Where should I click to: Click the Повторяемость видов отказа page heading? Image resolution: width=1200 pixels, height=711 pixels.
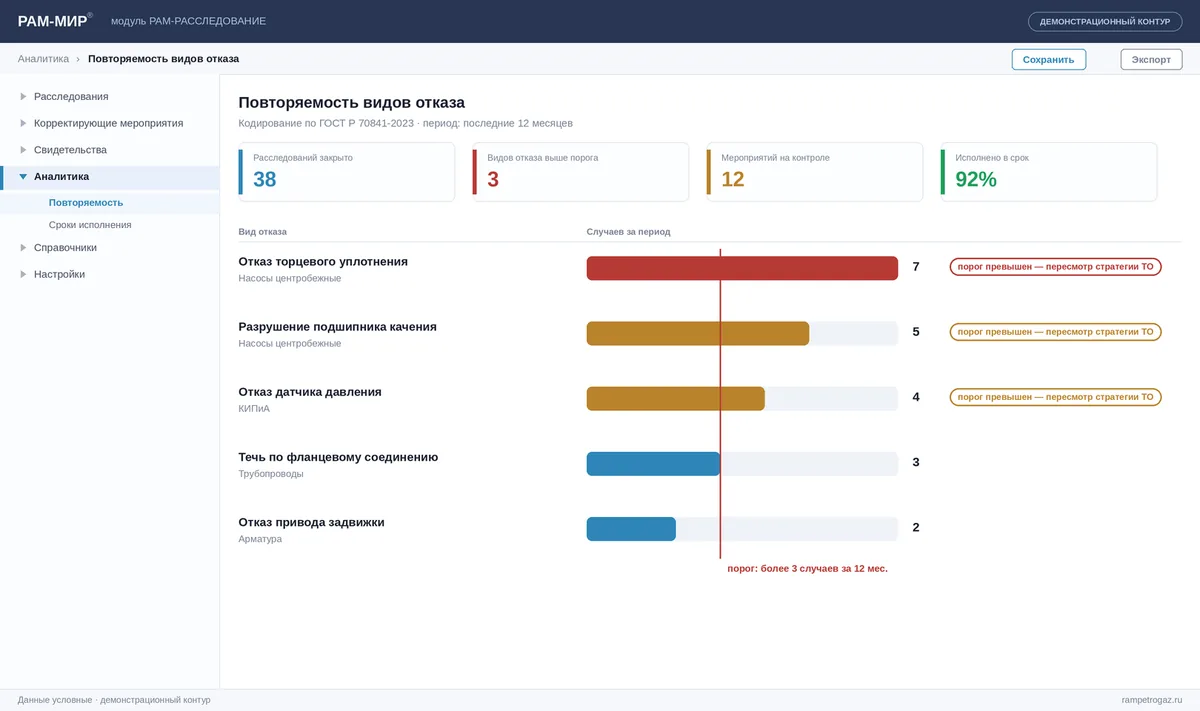coord(351,102)
